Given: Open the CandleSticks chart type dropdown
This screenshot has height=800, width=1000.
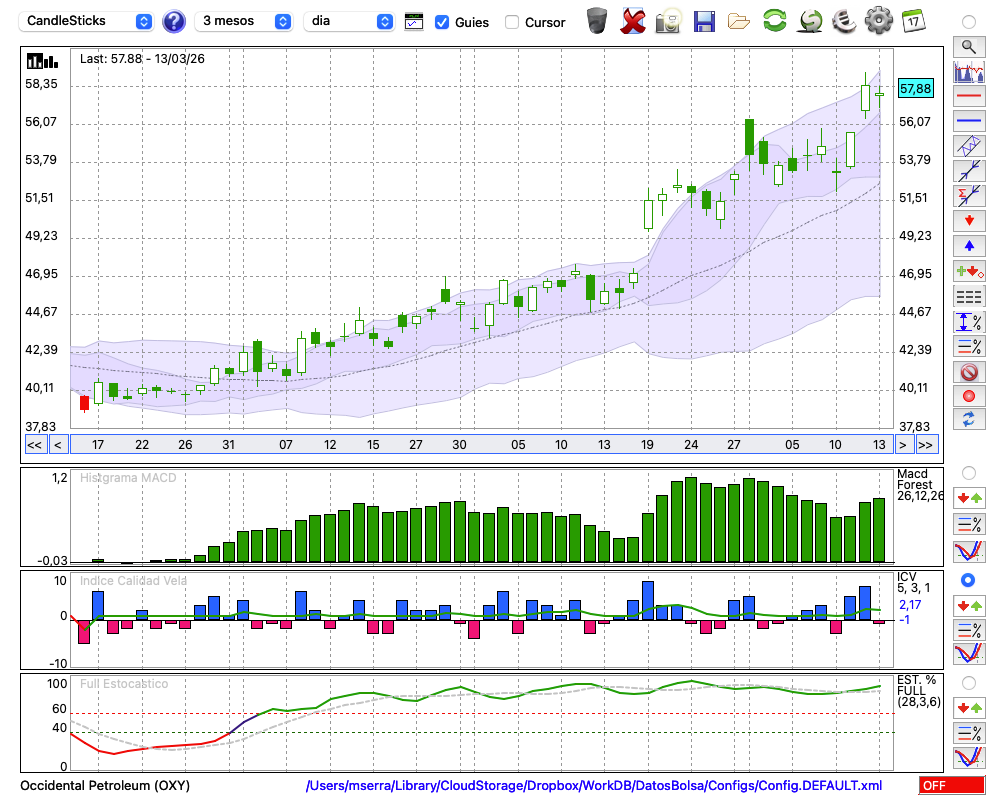Looking at the screenshot, I should (88, 21).
